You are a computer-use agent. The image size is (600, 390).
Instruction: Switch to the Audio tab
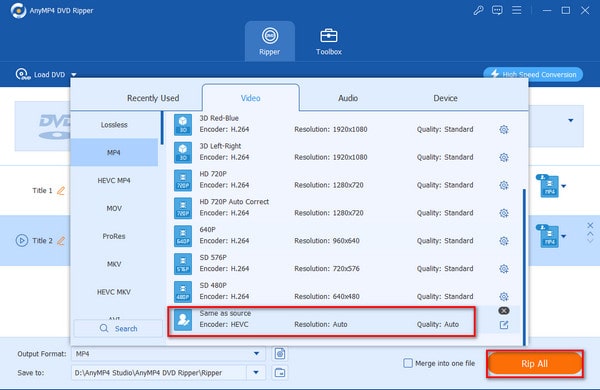click(348, 98)
